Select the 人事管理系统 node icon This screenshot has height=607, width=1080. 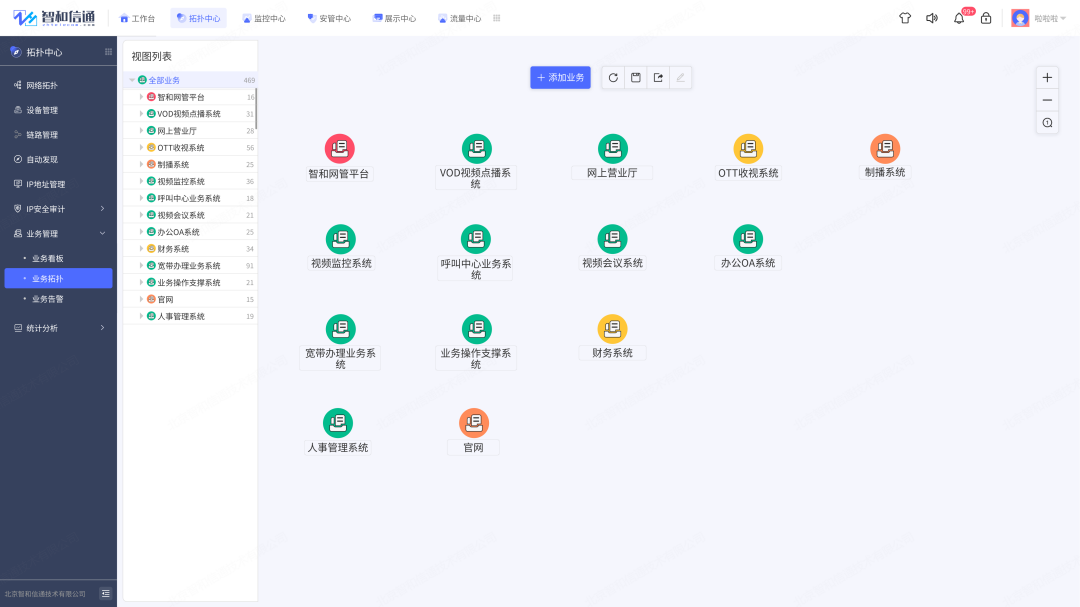tap(338, 423)
